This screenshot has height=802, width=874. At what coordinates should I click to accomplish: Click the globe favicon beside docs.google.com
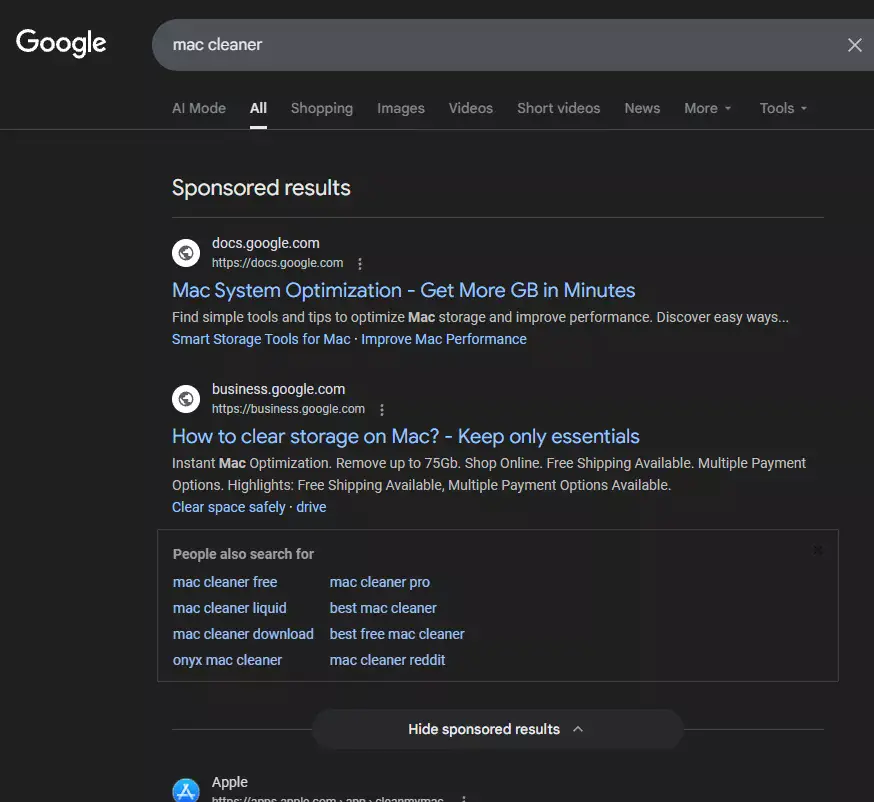tap(186, 253)
